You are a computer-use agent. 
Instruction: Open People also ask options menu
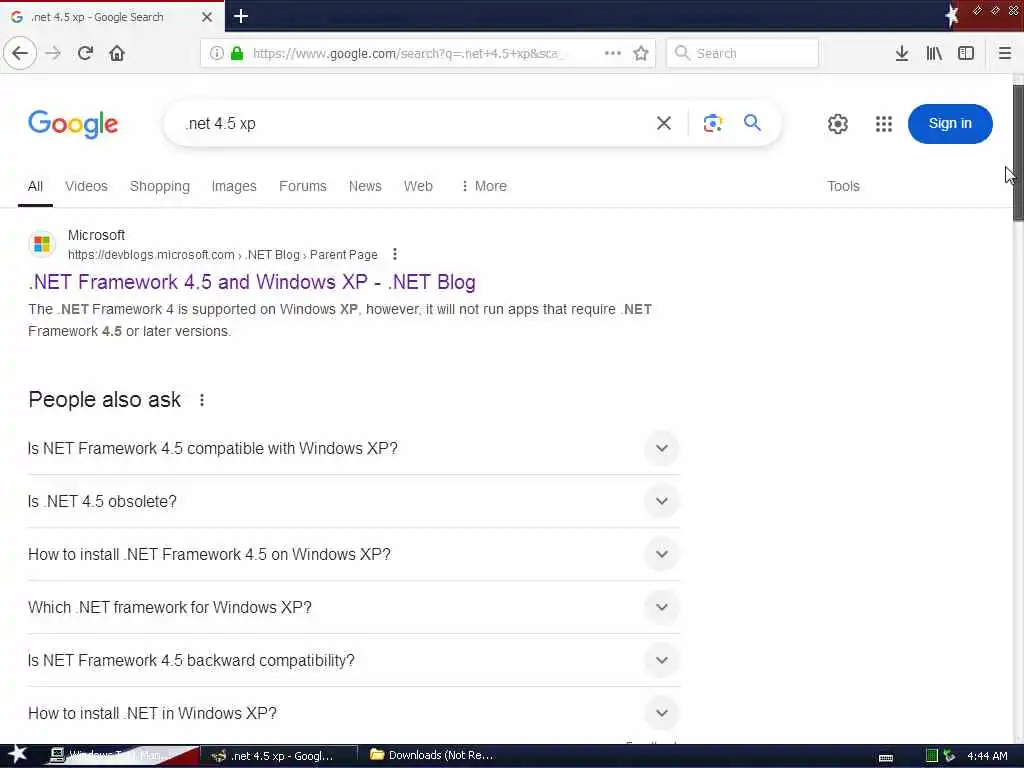pyautogui.click(x=202, y=400)
